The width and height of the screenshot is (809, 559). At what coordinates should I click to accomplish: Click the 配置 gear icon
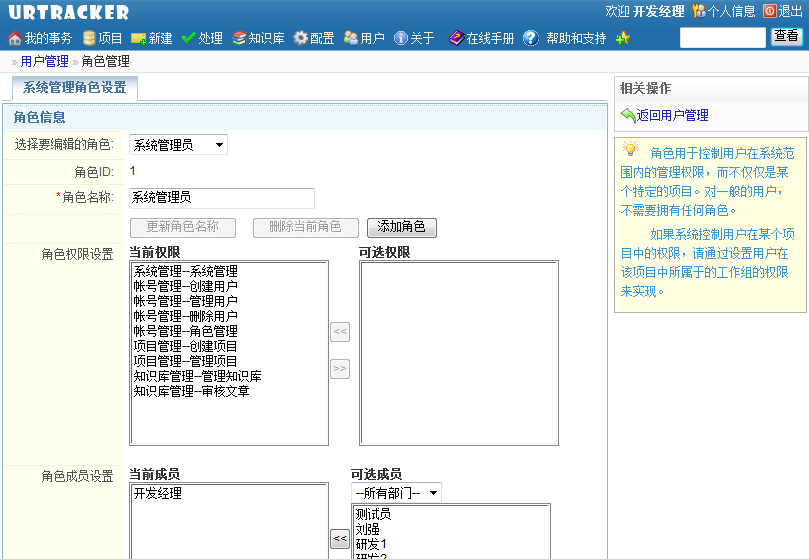tap(300, 38)
